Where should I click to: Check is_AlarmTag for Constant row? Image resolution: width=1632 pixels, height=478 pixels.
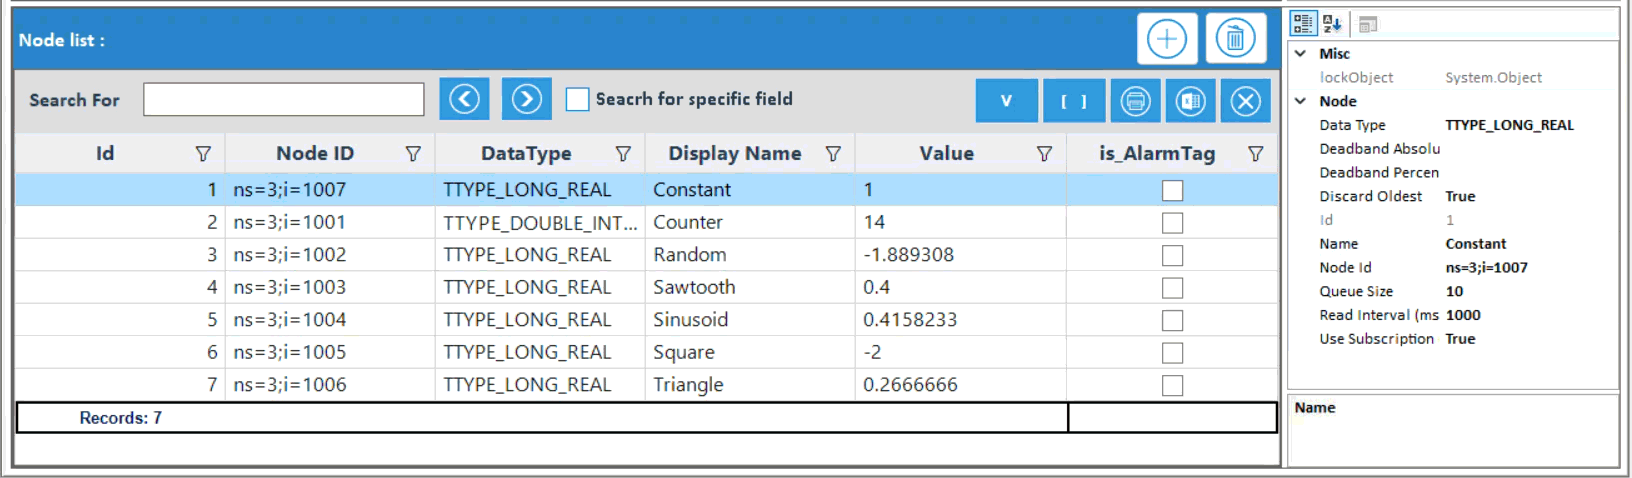click(x=1172, y=190)
